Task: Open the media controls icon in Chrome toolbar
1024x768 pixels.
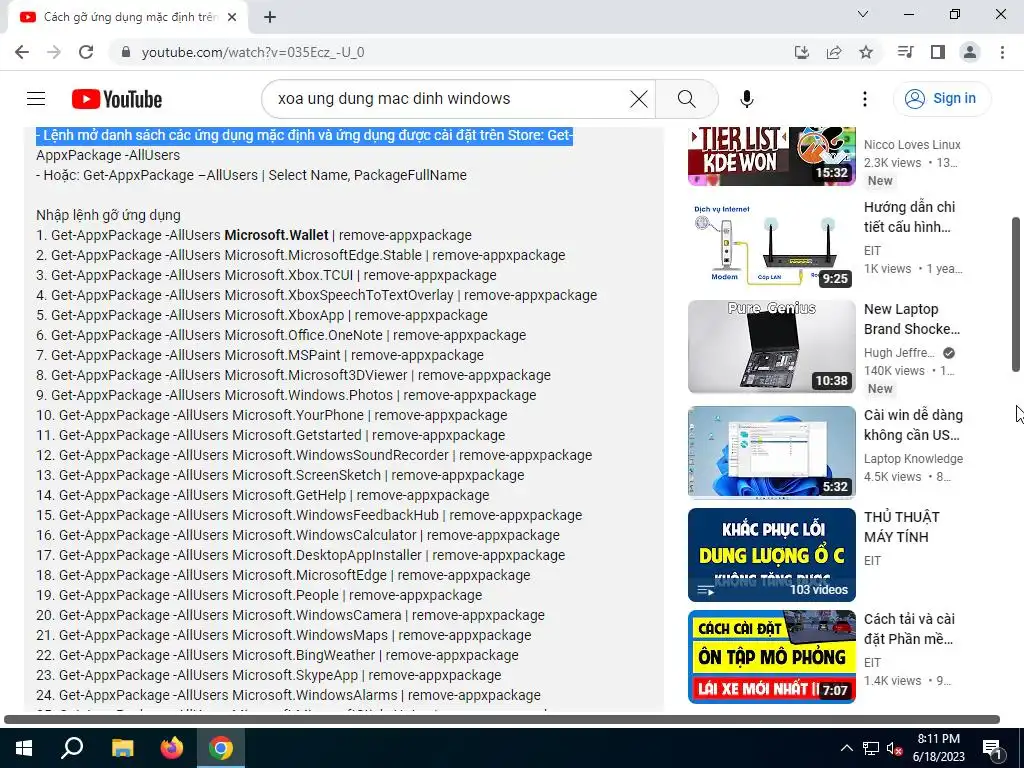Action: [905, 52]
